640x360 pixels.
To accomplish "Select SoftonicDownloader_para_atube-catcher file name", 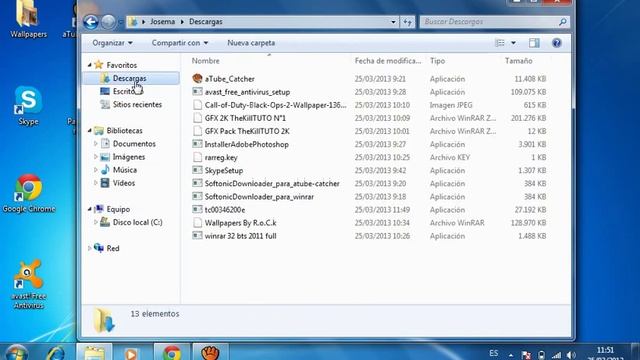I will 272,183.
